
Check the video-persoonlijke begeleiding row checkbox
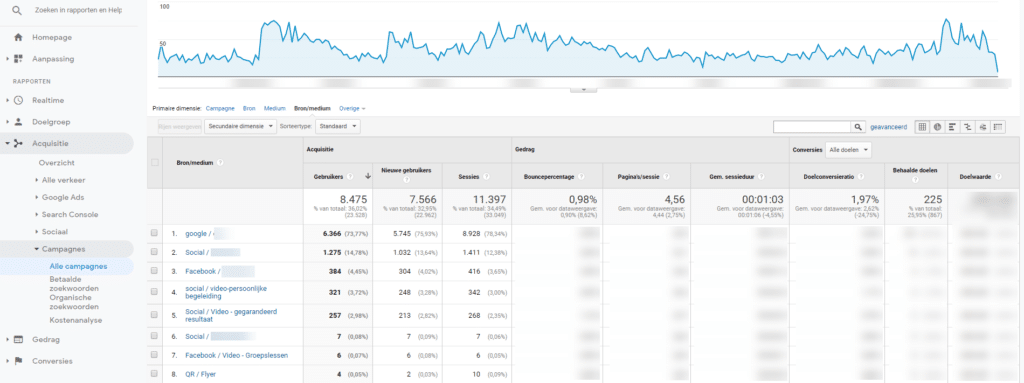(x=154, y=292)
